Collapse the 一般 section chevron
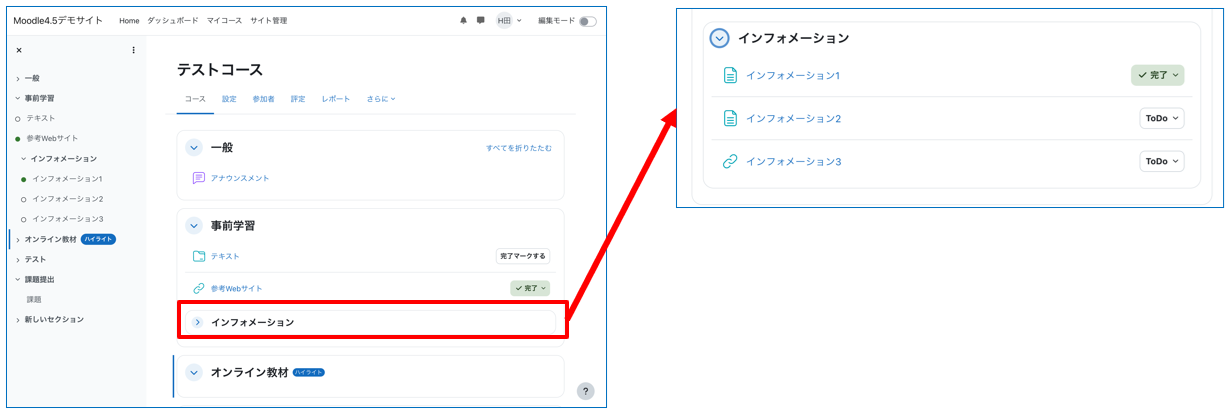Image resolution: width=1229 pixels, height=412 pixels. (x=194, y=147)
